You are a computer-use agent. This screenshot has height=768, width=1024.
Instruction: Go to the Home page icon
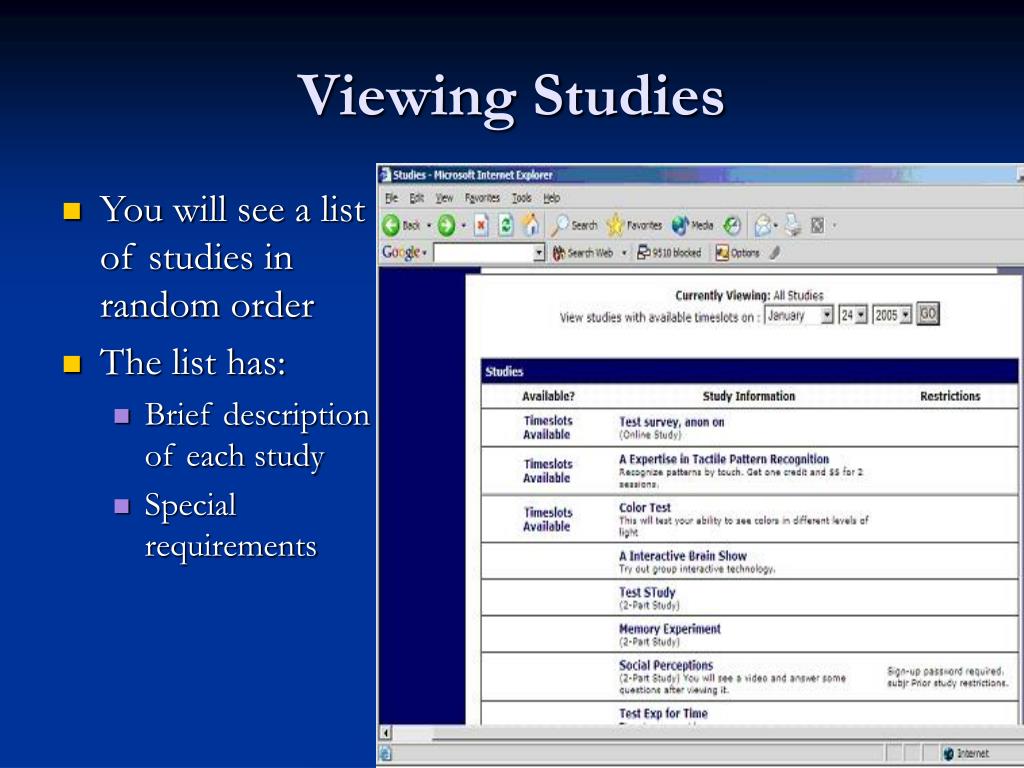click(x=531, y=225)
